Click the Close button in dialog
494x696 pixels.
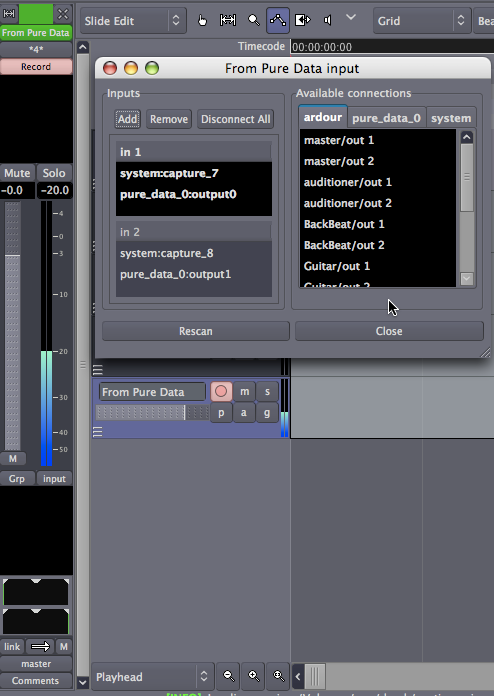coord(389,331)
